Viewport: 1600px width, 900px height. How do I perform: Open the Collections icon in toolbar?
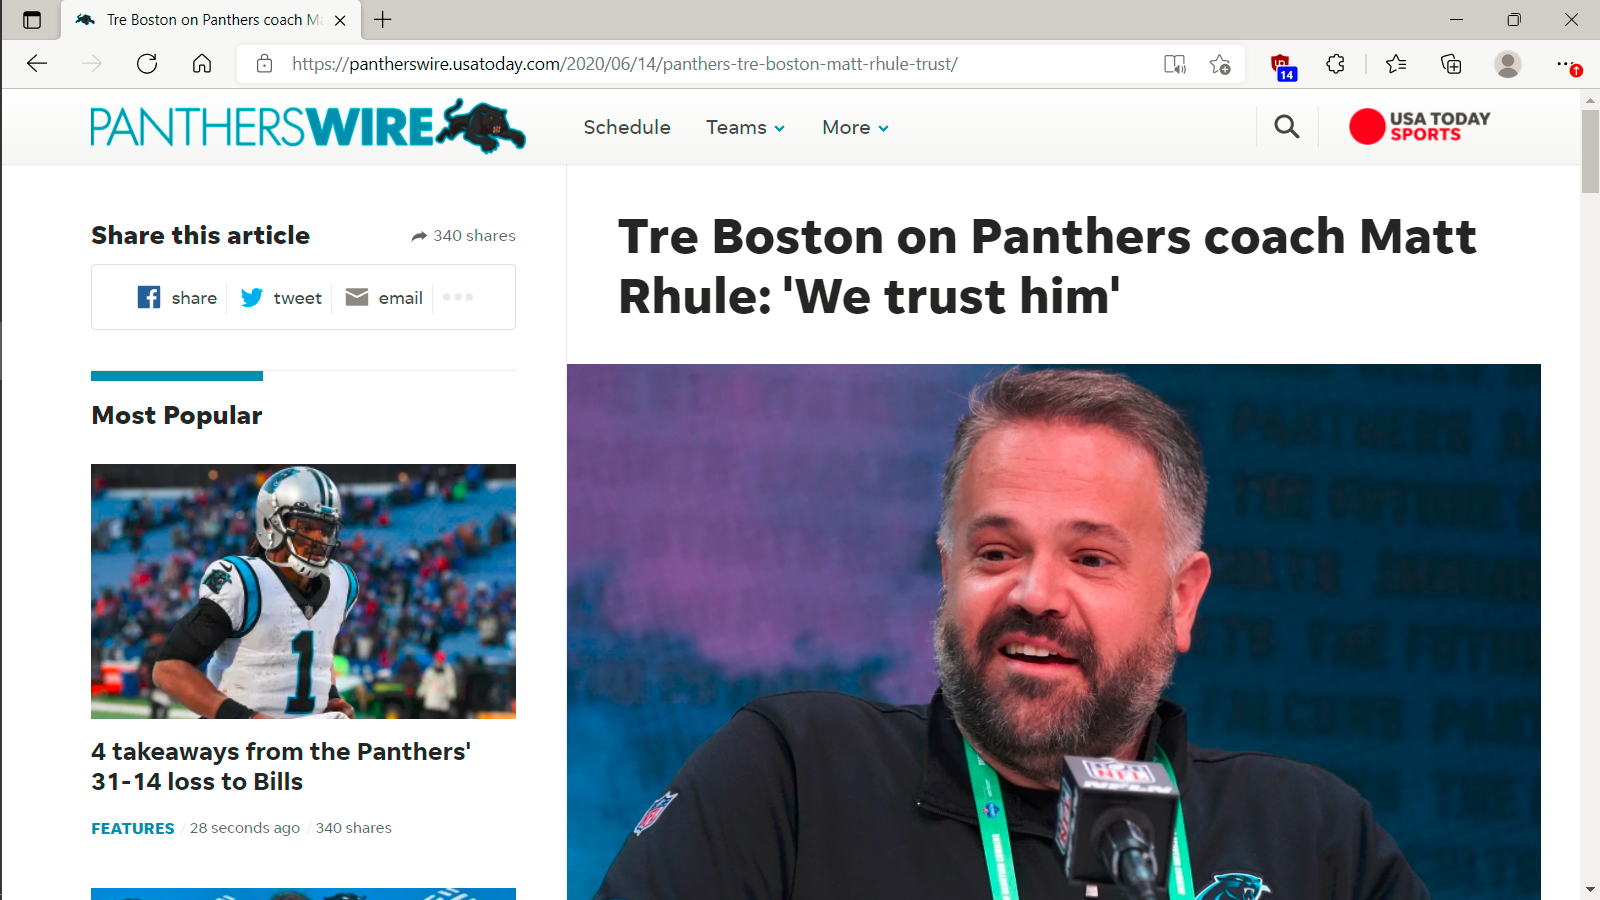[x=1451, y=64]
